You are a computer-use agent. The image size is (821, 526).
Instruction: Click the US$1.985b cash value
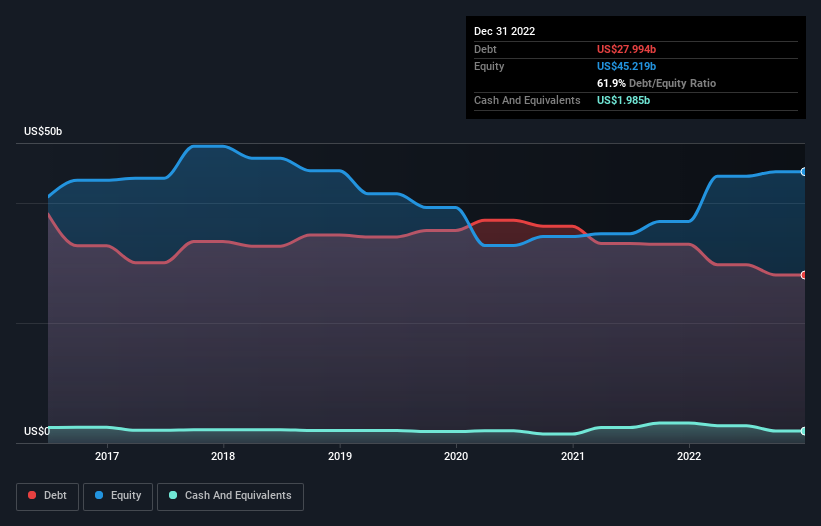(x=624, y=100)
